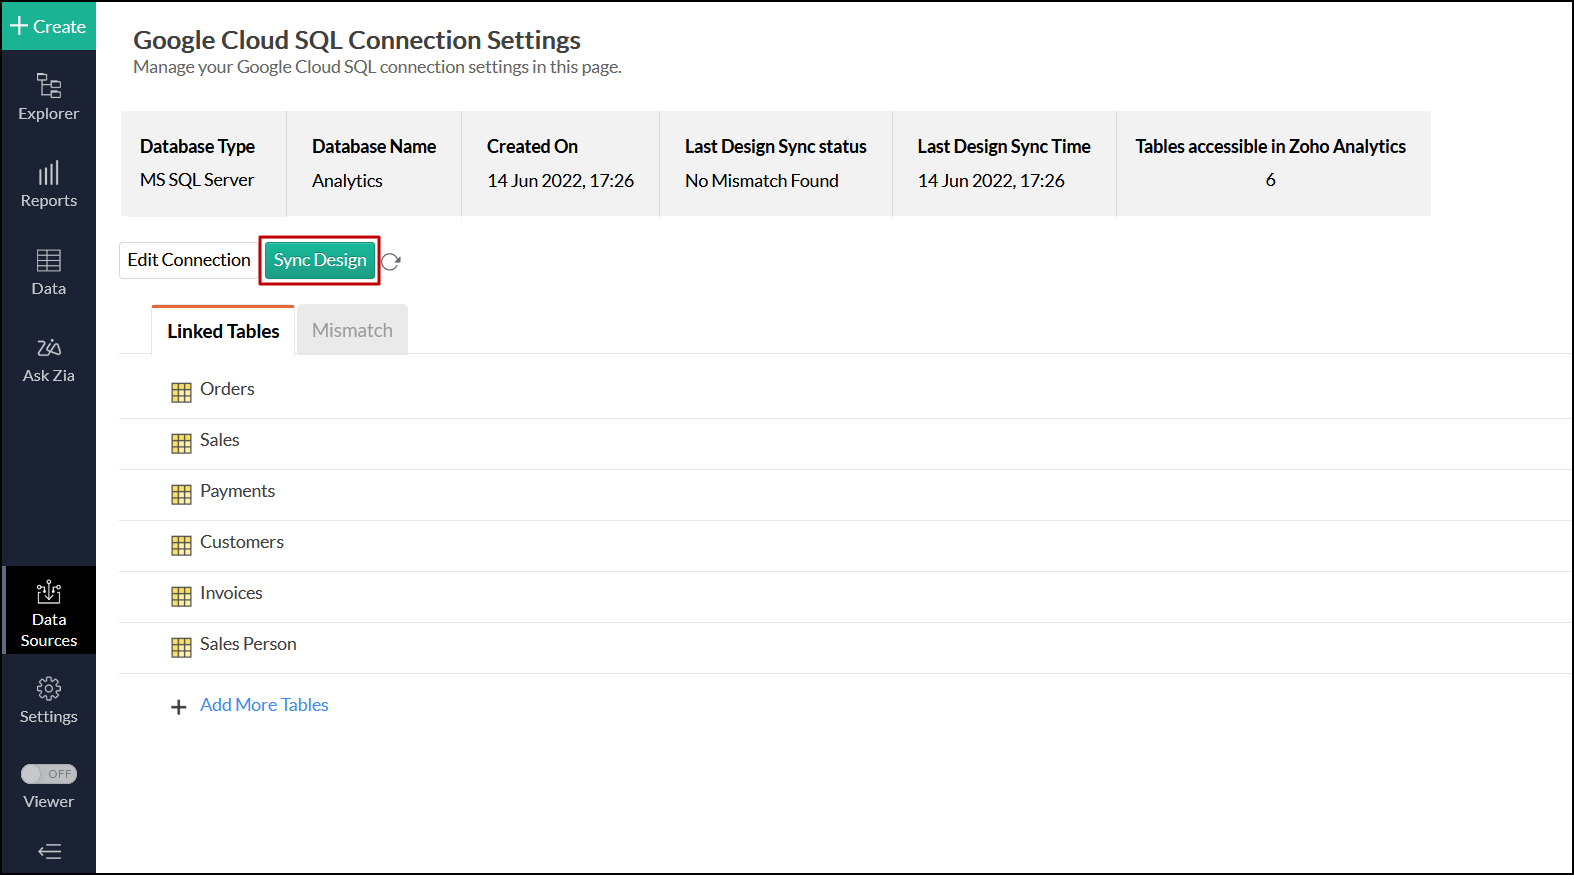
Task: Click the refresh icon beside Sync Design
Action: [x=391, y=261]
